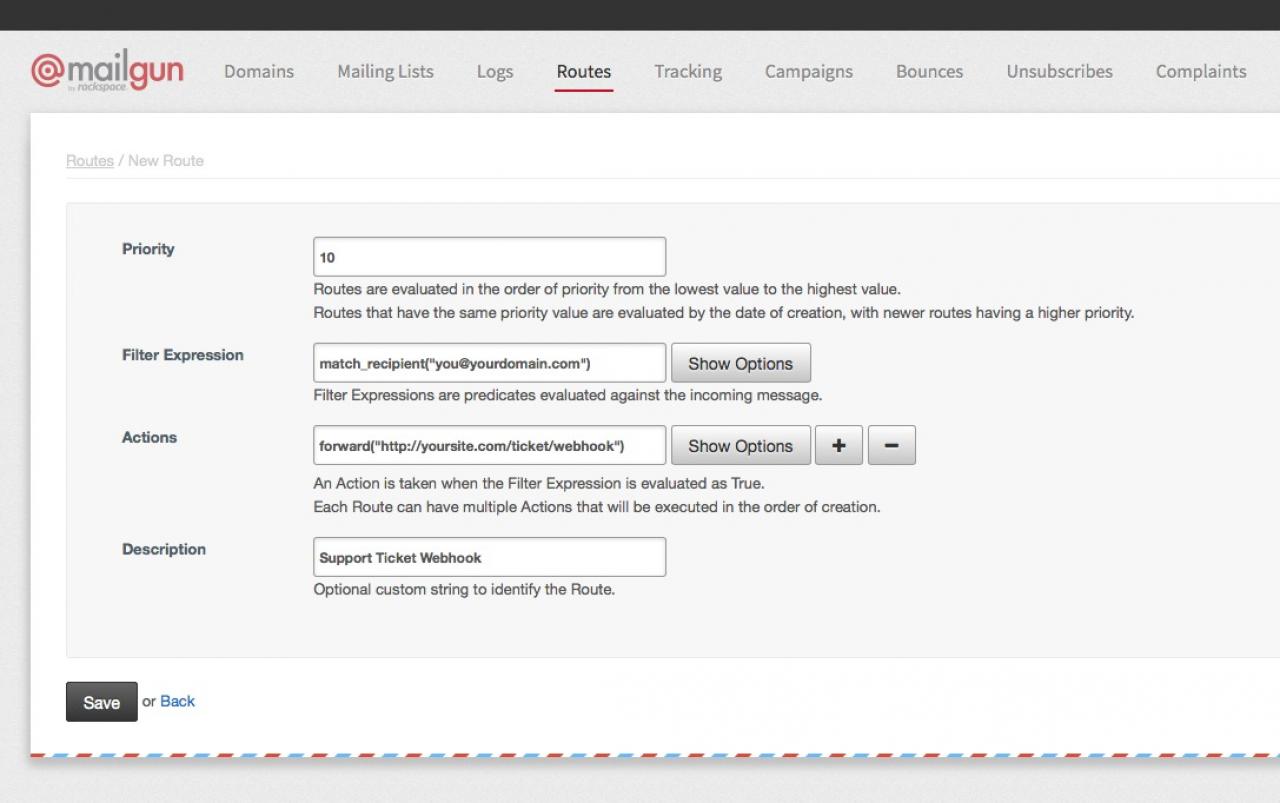Follow the Back link

pos(177,701)
